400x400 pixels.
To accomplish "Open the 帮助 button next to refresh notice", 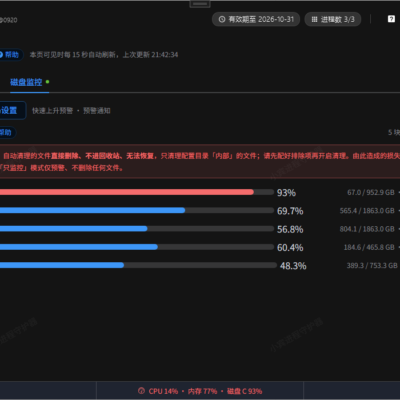I will tap(11, 55).
